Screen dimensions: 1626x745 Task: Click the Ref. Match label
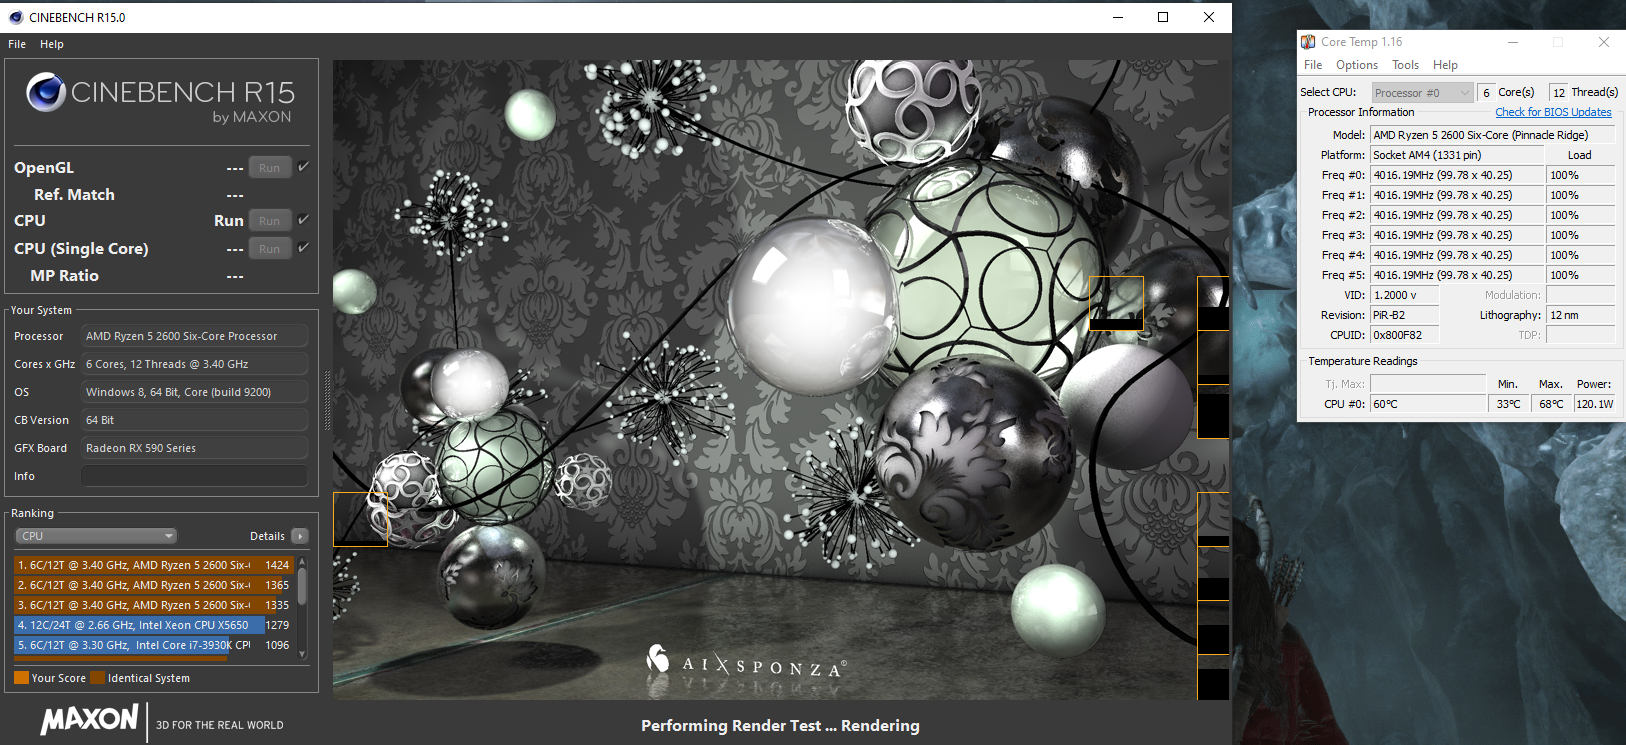[x=74, y=195]
